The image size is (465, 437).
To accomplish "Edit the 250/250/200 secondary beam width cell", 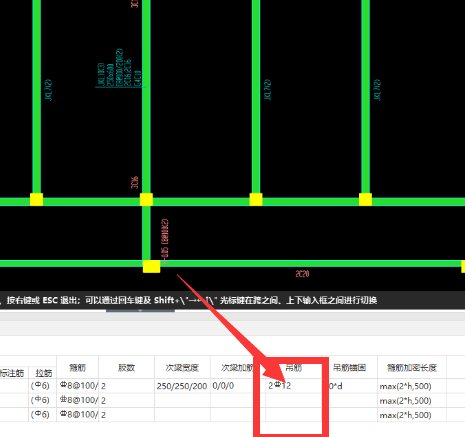I will (182, 386).
